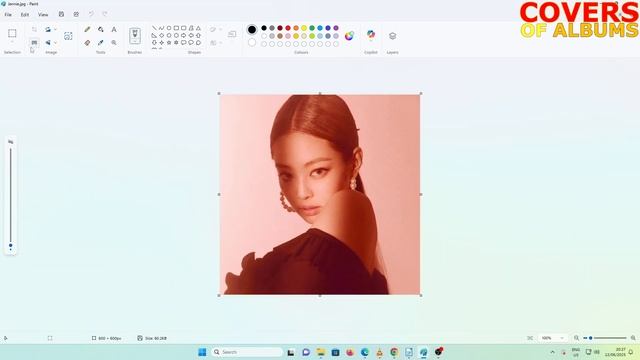The height and width of the screenshot is (360, 640).
Task: Select the Text tool
Action: [x=114, y=29]
